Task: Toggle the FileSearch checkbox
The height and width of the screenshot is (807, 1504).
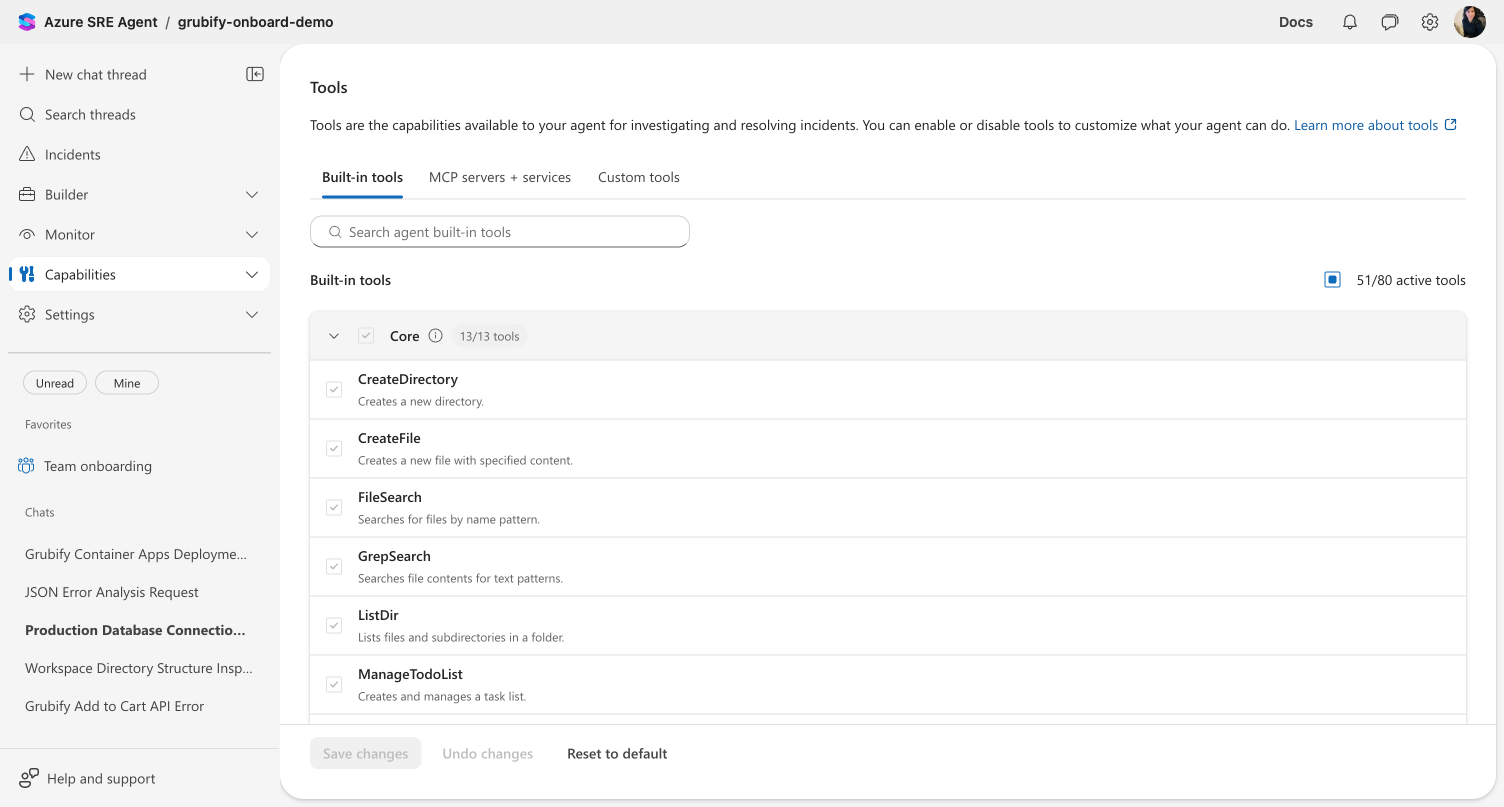Action: pyautogui.click(x=334, y=507)
